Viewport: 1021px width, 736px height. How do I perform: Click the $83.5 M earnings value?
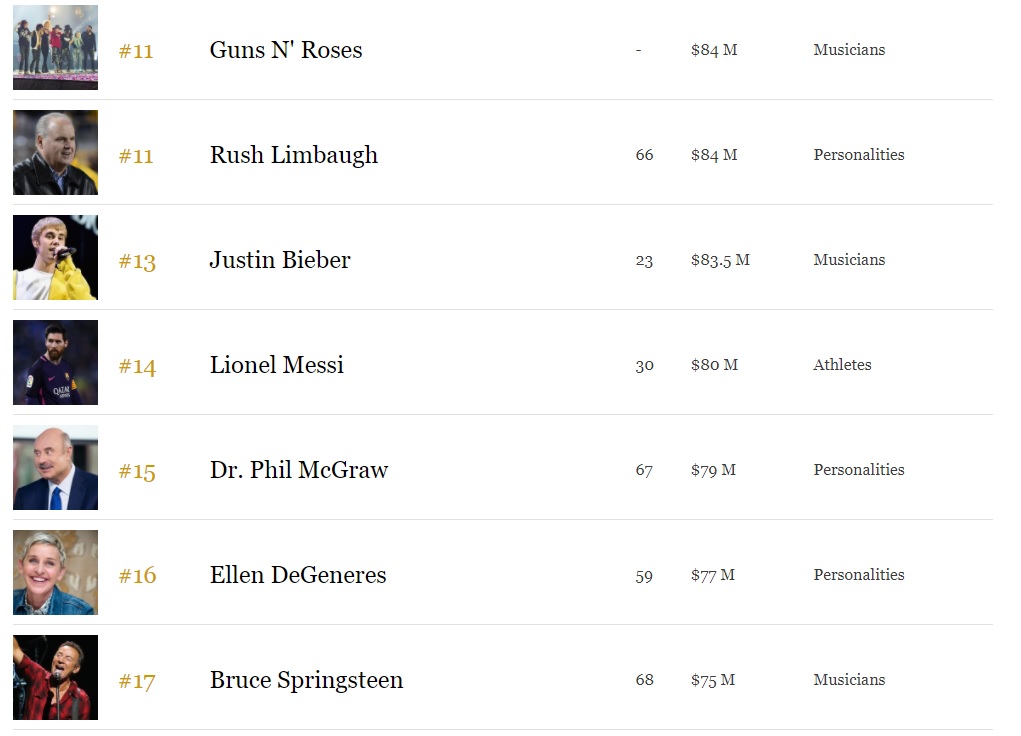(x=719, y=260)
